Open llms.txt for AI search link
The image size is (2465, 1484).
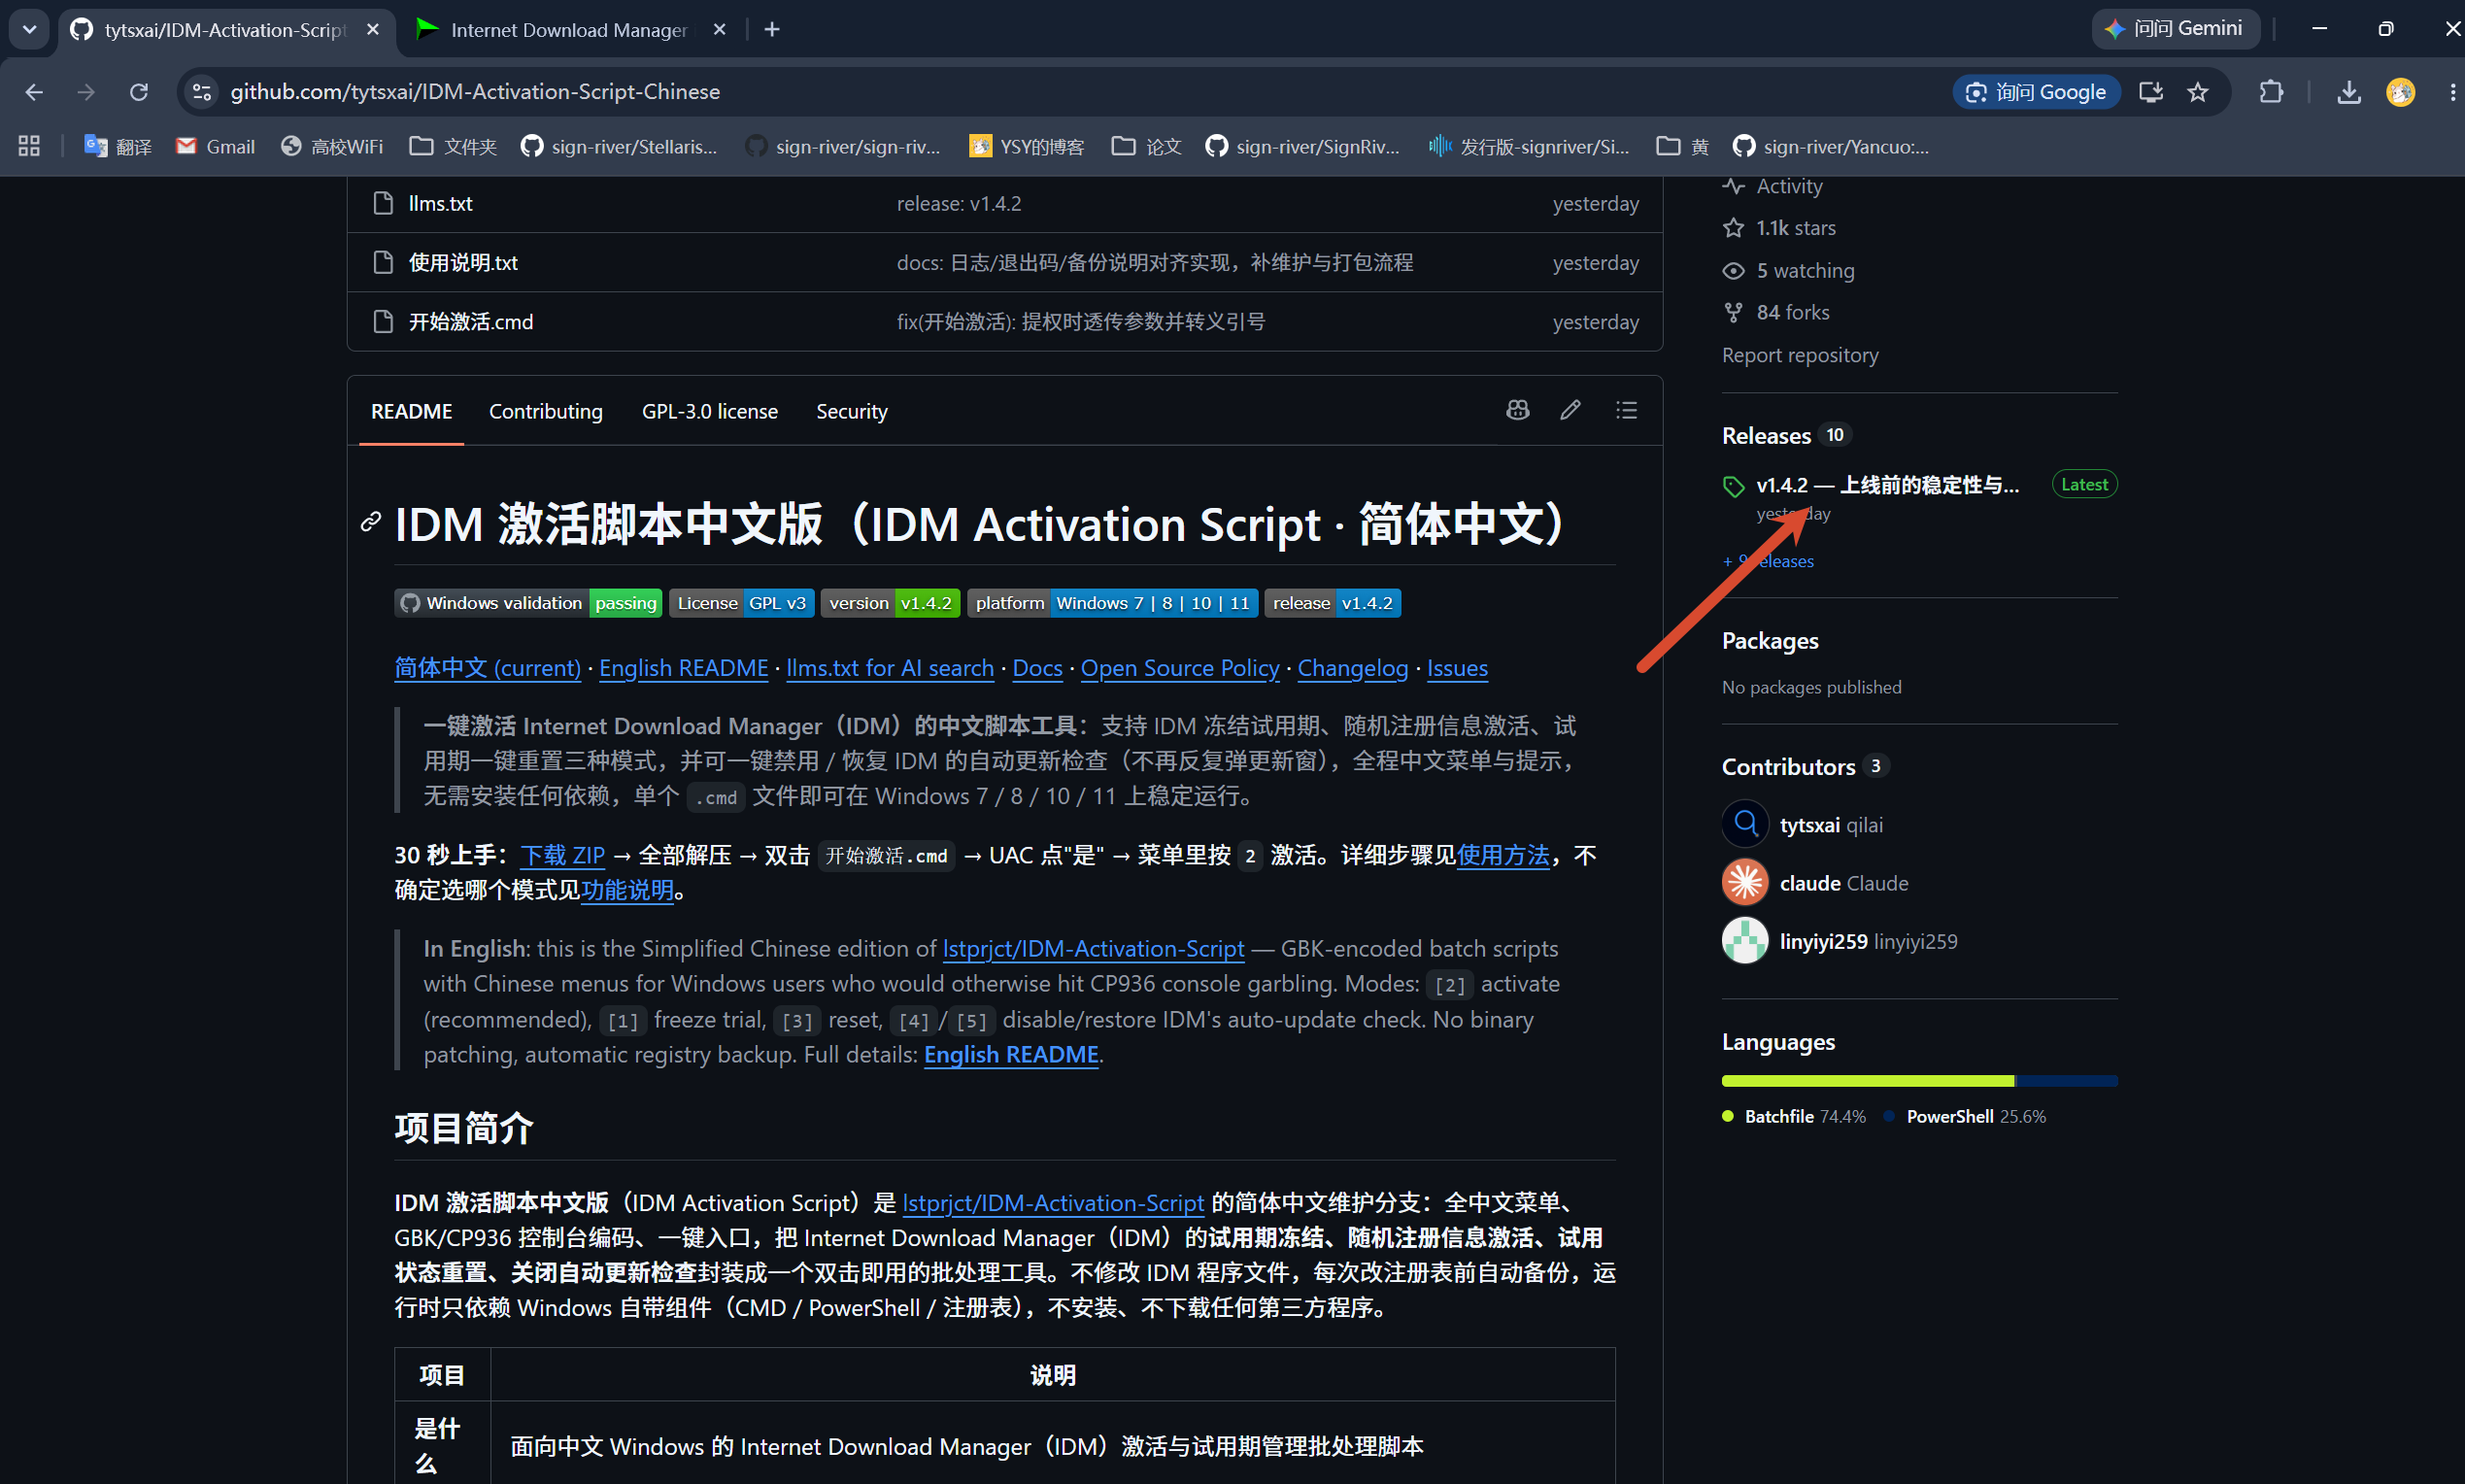(x=890, y=668)
